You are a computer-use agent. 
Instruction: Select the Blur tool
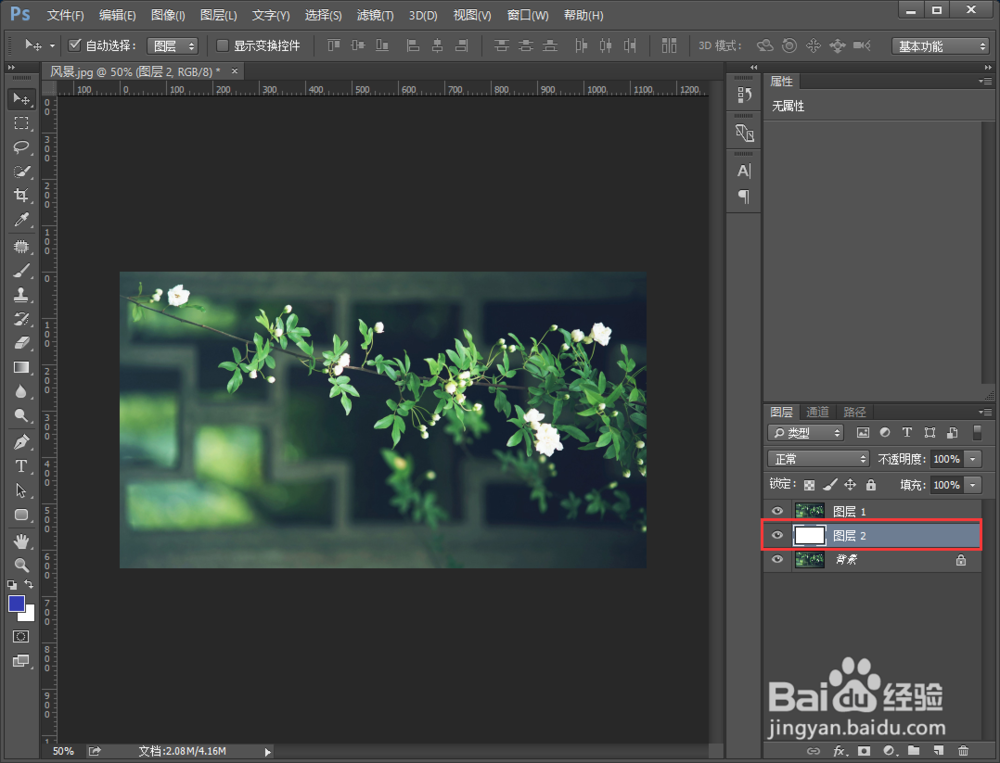click(21, 392)
